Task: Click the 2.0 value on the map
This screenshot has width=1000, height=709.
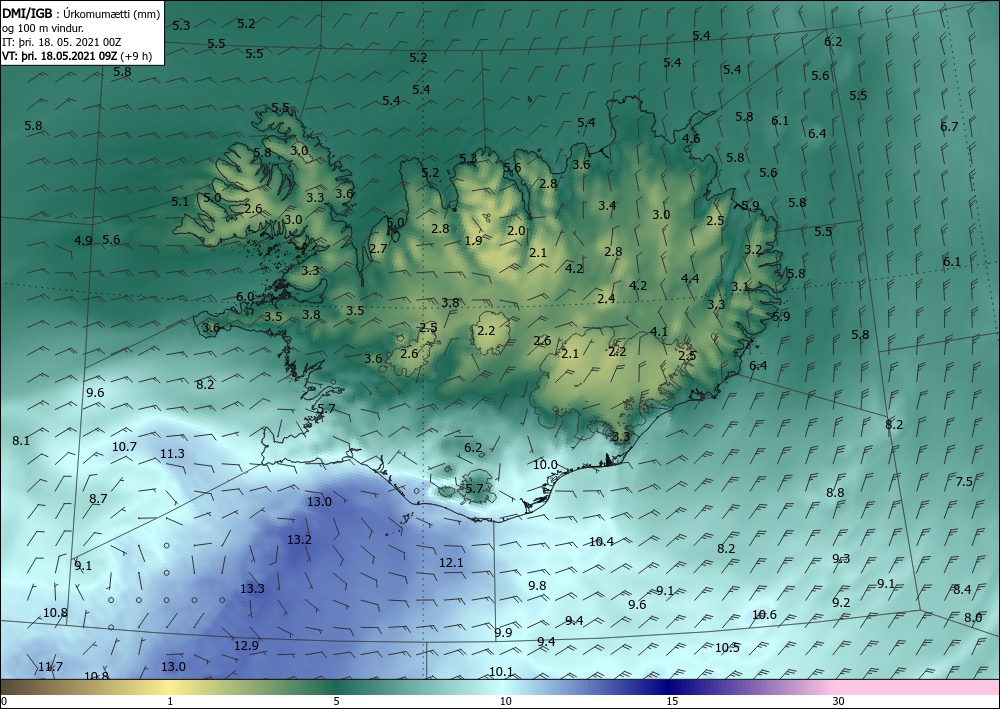Action: 516,231
